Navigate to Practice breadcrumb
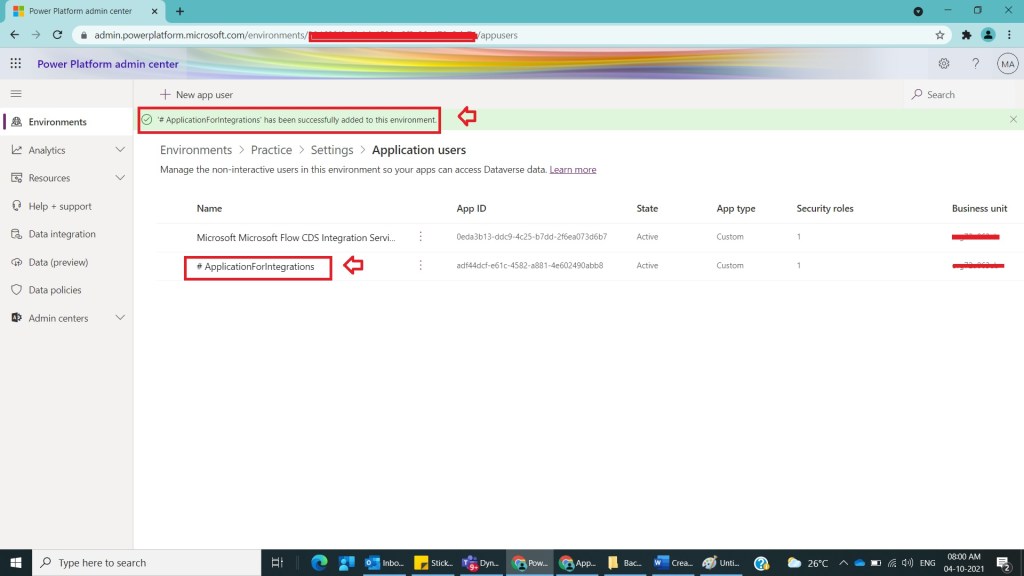The height and width of the screenshot is (576, 1024). [x=271, y=150]
